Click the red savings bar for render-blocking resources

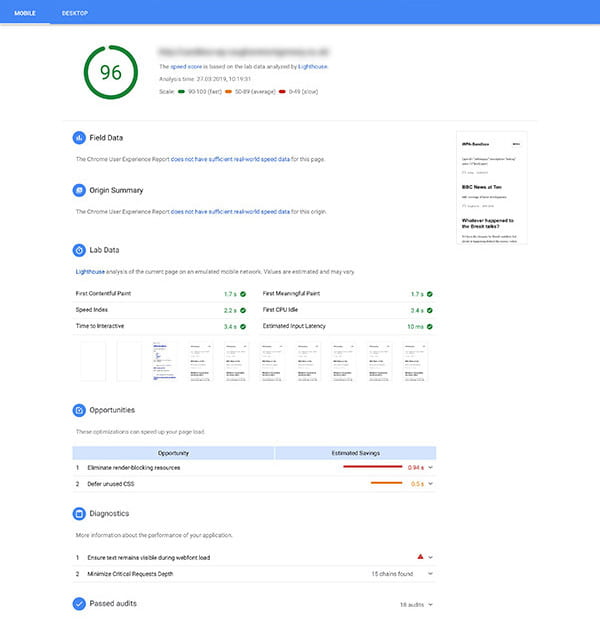pos(373,467)
